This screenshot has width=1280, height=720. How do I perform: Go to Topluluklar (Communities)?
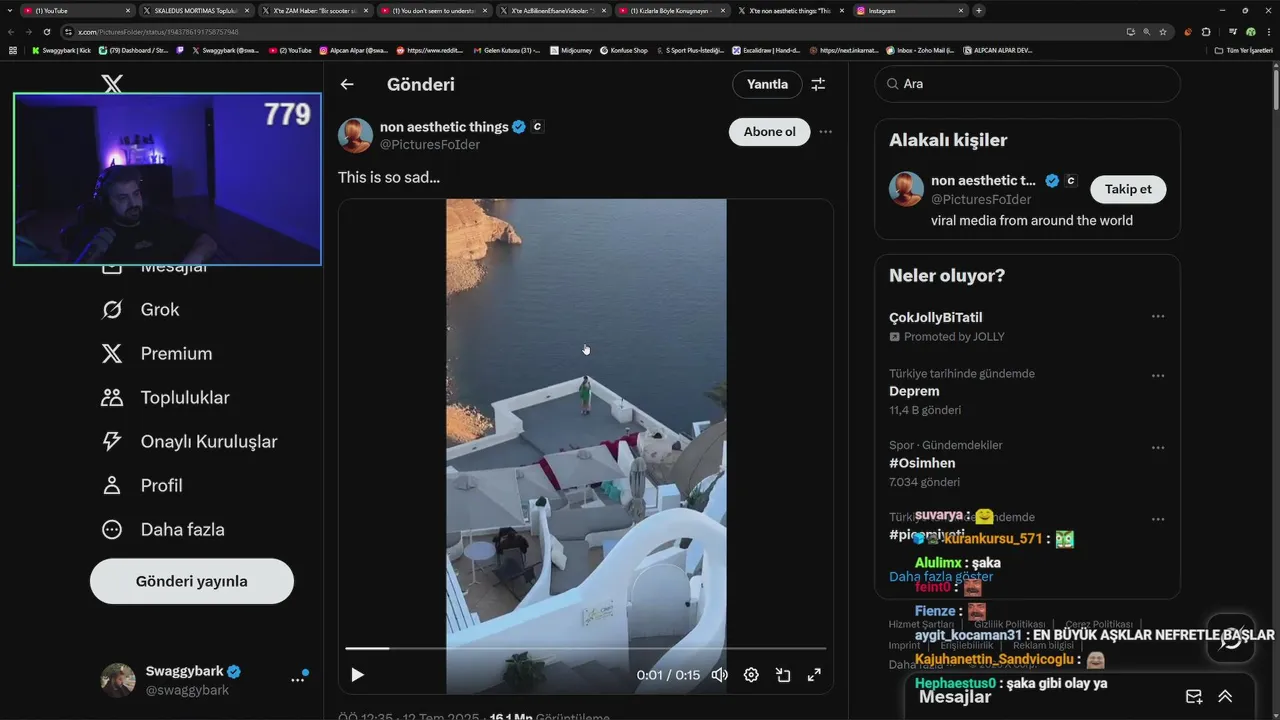[x=165, y=398]
